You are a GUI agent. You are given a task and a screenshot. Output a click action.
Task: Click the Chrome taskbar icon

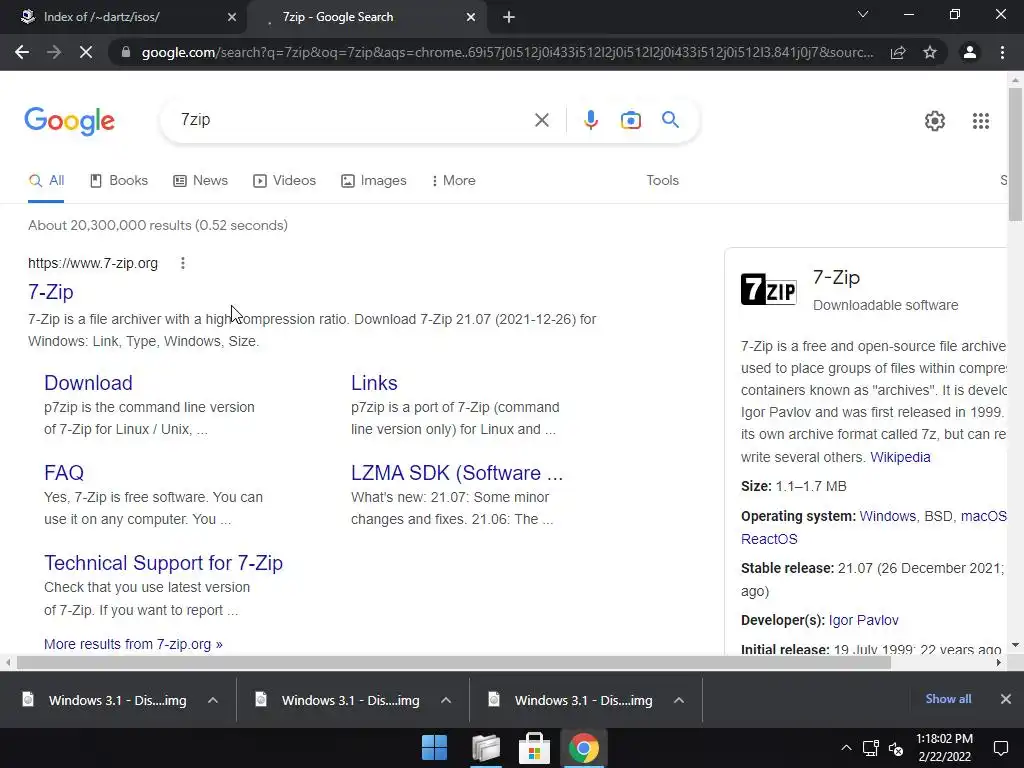tap(584, 748)
